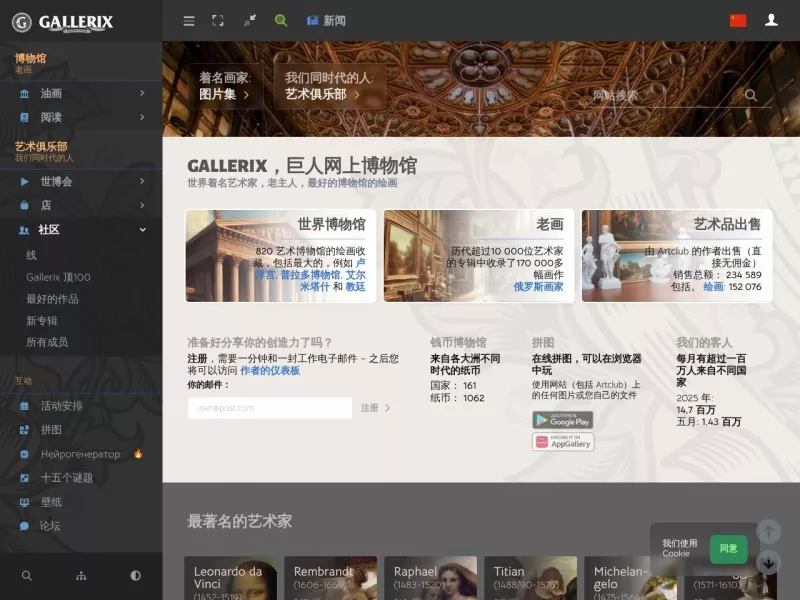
Task: Collapse the 社区 sidebar menu
Action: (x=81, y=230)
